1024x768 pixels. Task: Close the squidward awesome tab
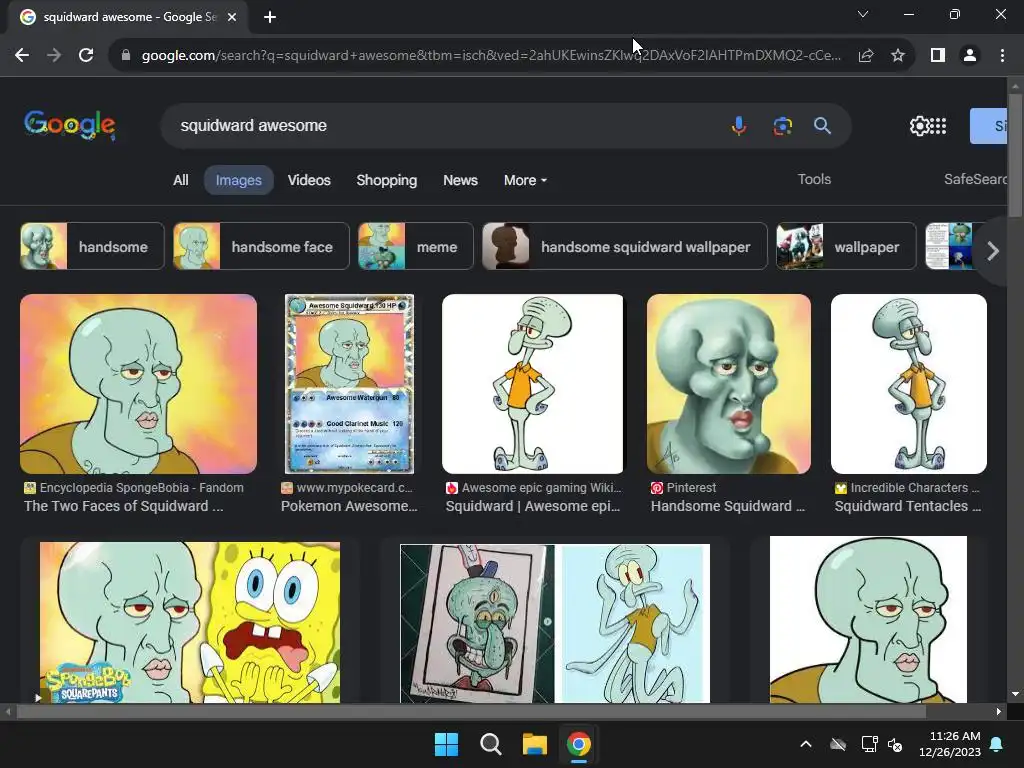pos(232,17)
